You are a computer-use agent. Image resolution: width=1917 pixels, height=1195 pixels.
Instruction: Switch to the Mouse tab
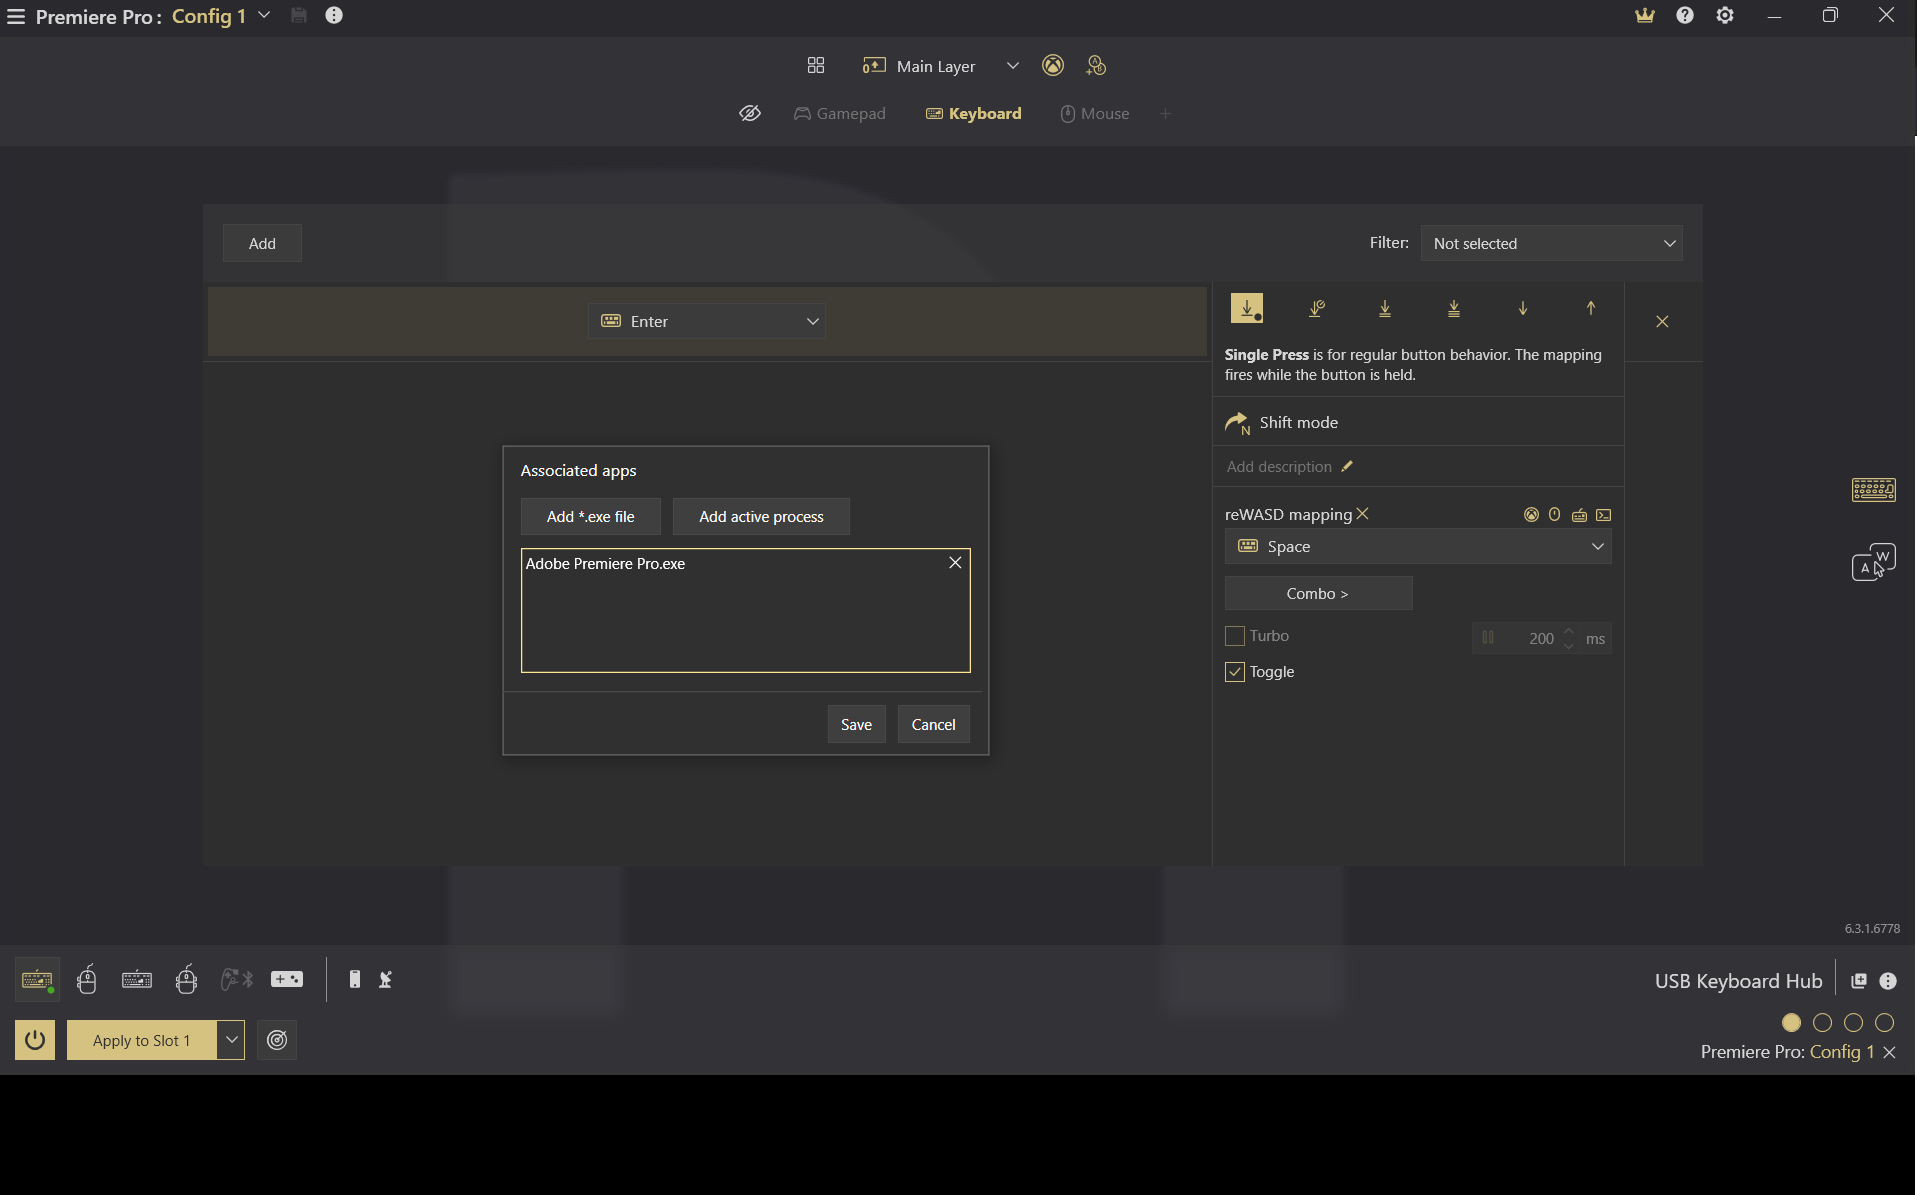click(1094, 114)
